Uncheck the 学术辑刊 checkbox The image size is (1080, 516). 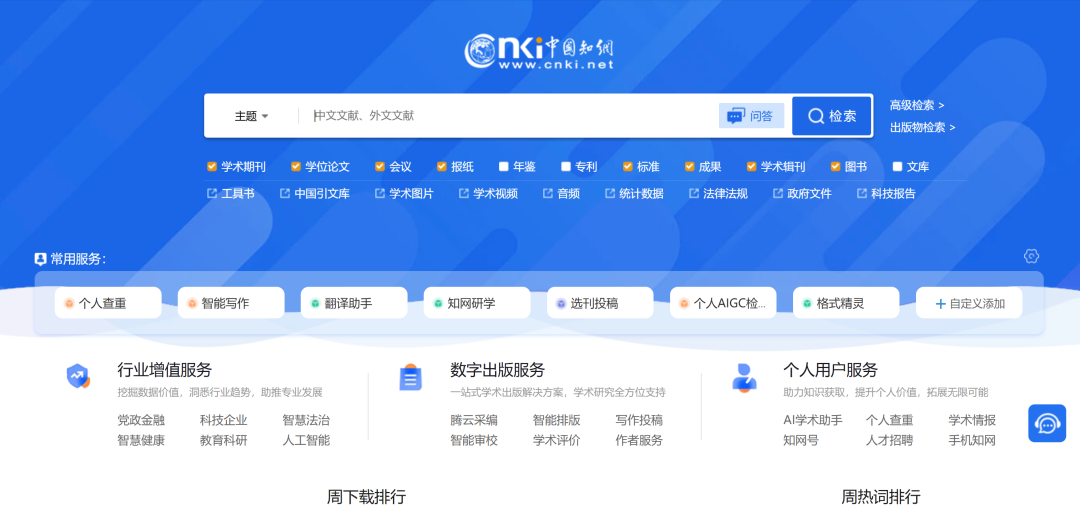[x=751, y=167]
